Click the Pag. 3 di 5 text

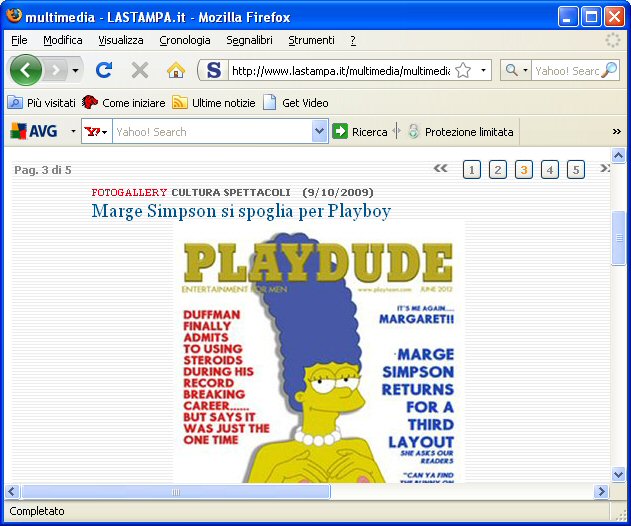(43, 170)
